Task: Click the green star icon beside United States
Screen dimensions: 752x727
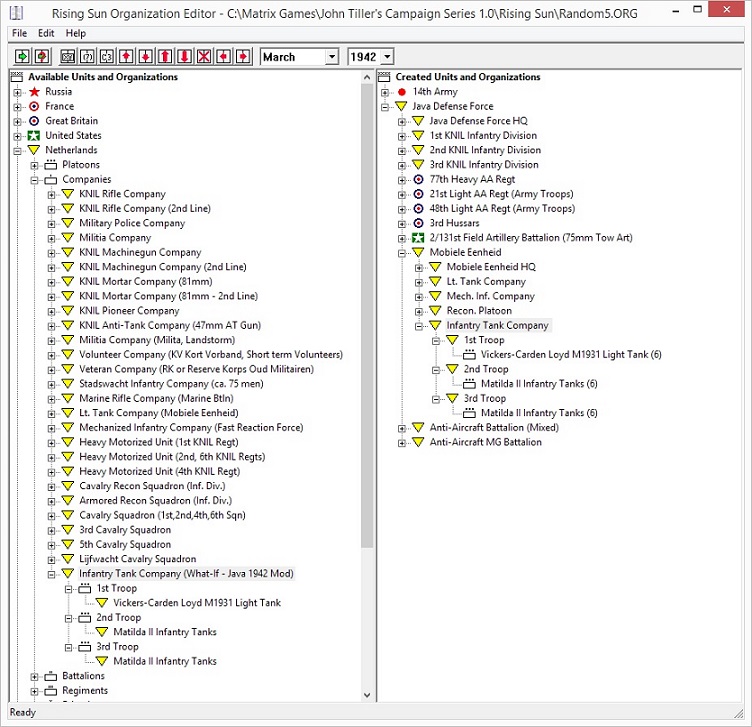Action: coord(34,135)
